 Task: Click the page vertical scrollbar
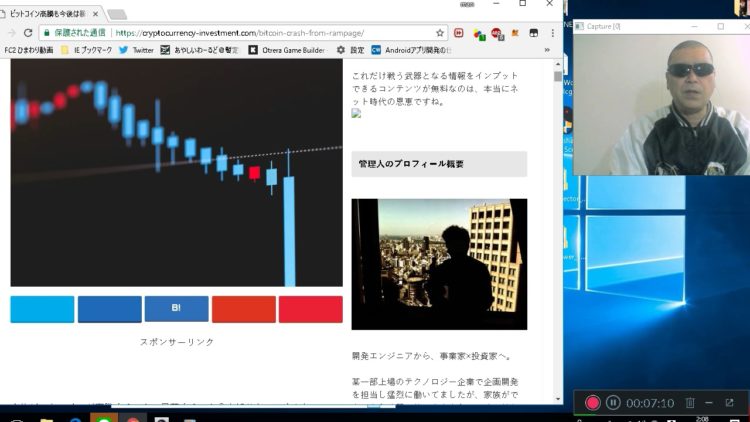pos(557,200)
